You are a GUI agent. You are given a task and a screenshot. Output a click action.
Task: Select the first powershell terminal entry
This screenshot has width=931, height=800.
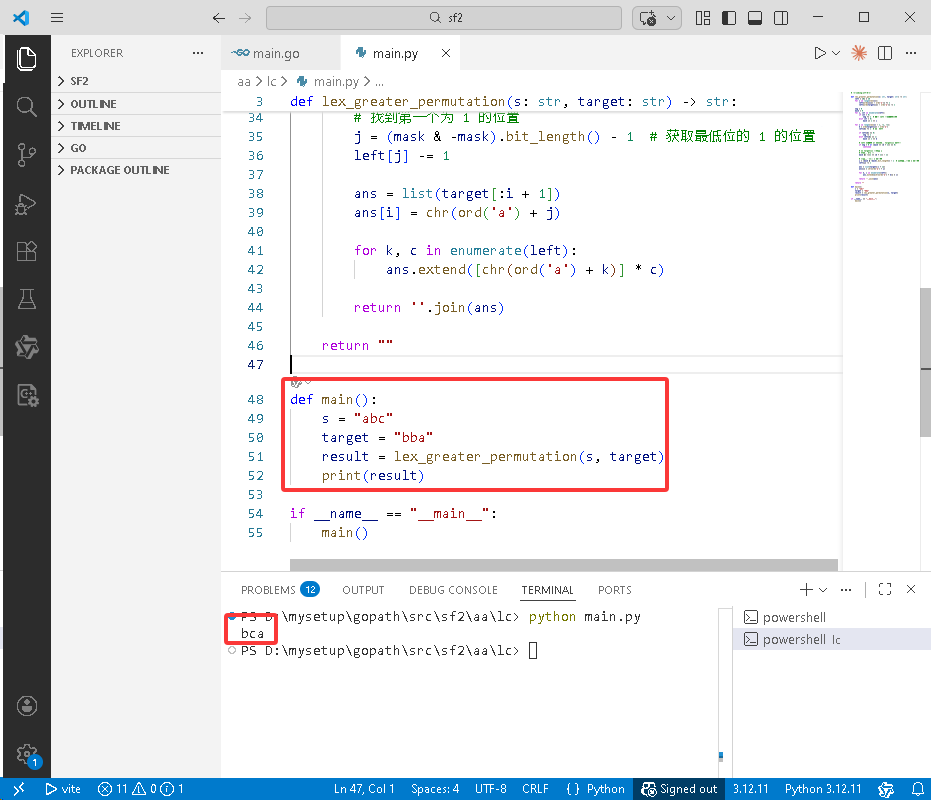click(832, 617)
